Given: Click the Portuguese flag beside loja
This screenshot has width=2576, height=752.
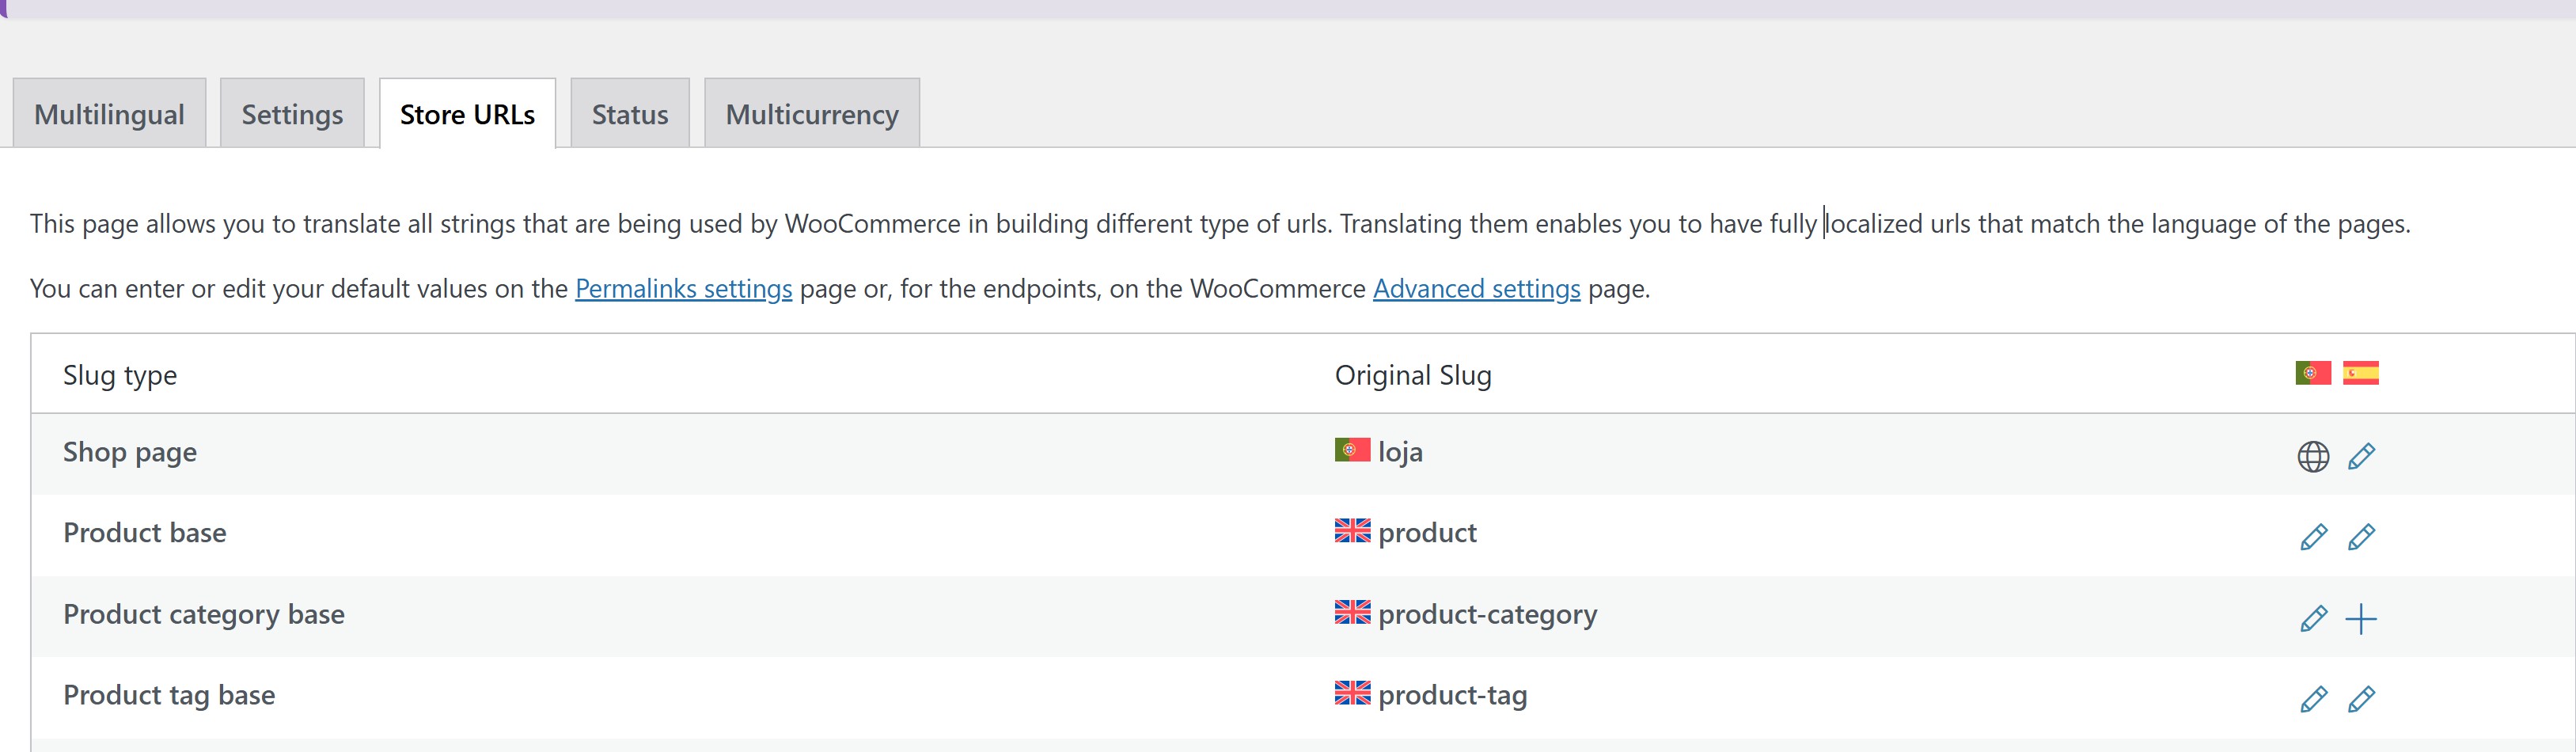Looking at the screenshot, I should coord(1352,449).
